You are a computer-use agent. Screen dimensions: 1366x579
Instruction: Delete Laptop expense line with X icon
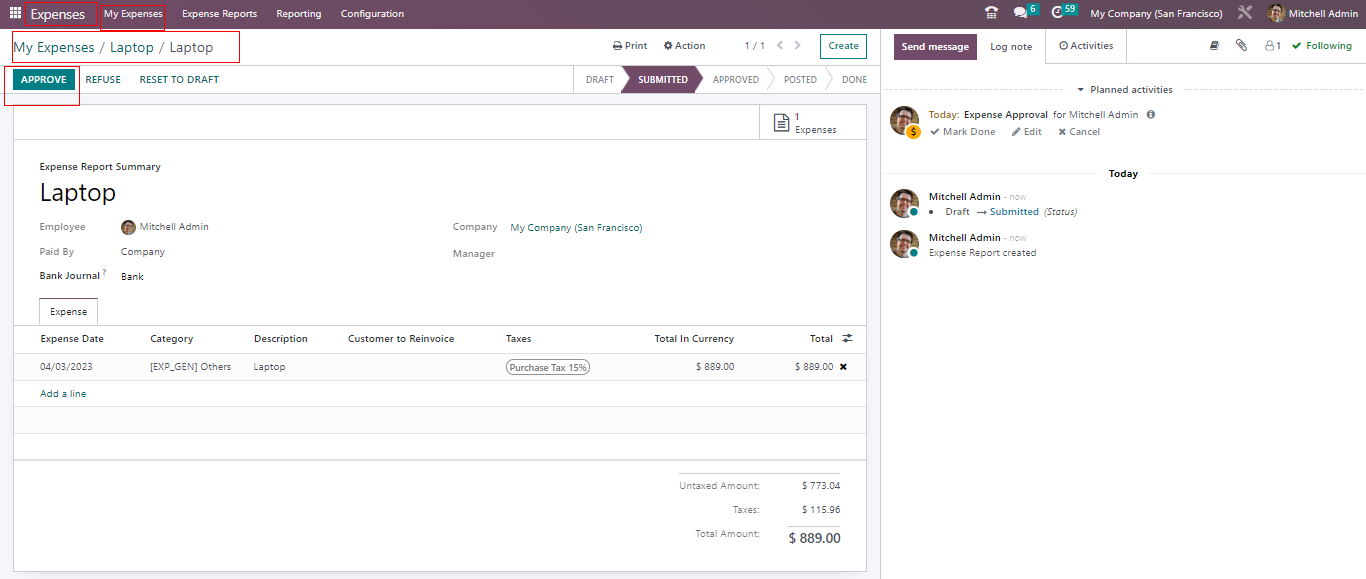(x=843, y=367)
